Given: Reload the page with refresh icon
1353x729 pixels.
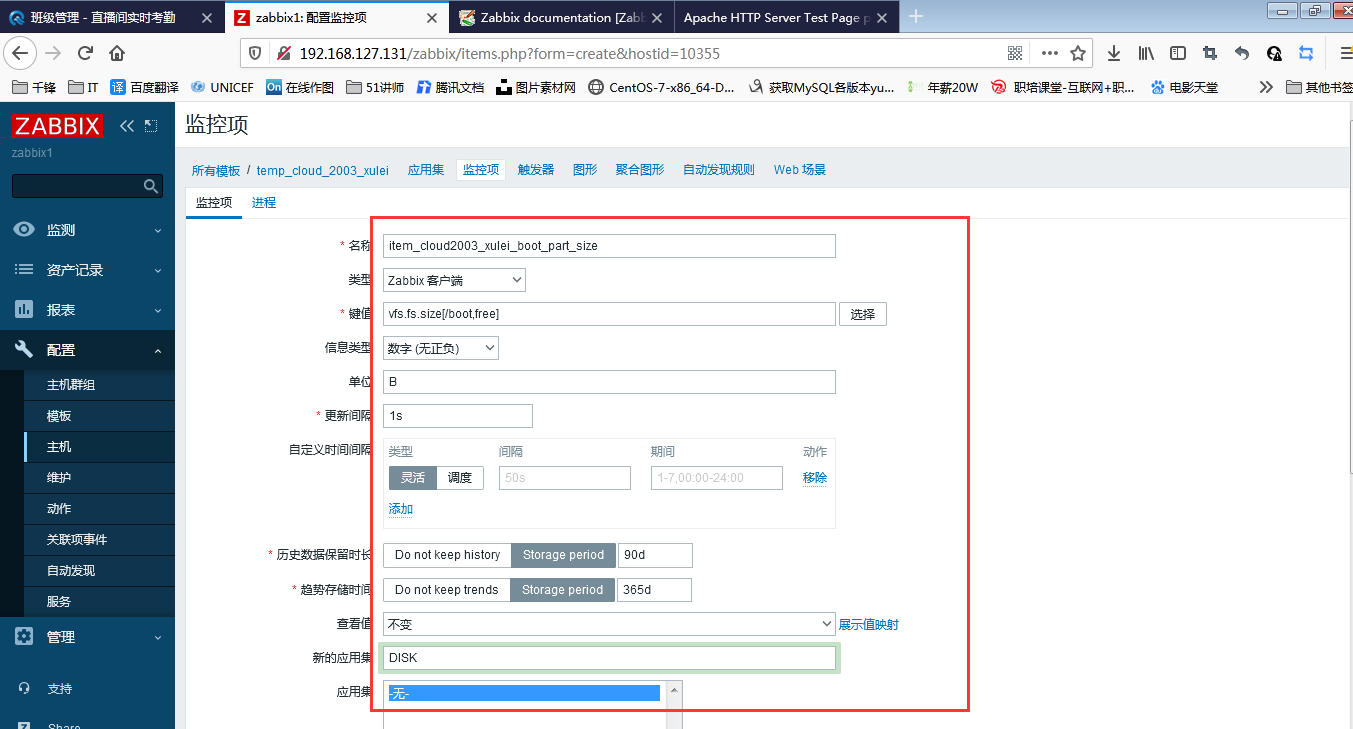Looking at the screenshot, I should pos(85,53).
